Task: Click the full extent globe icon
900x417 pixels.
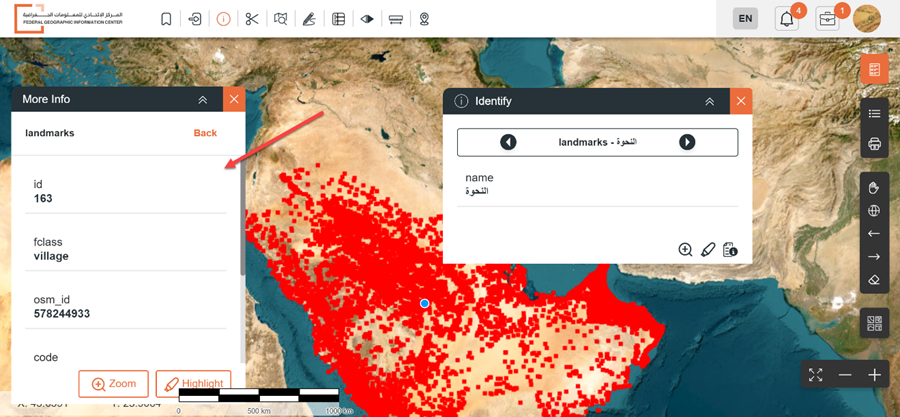Action: (x=874, y=211)
